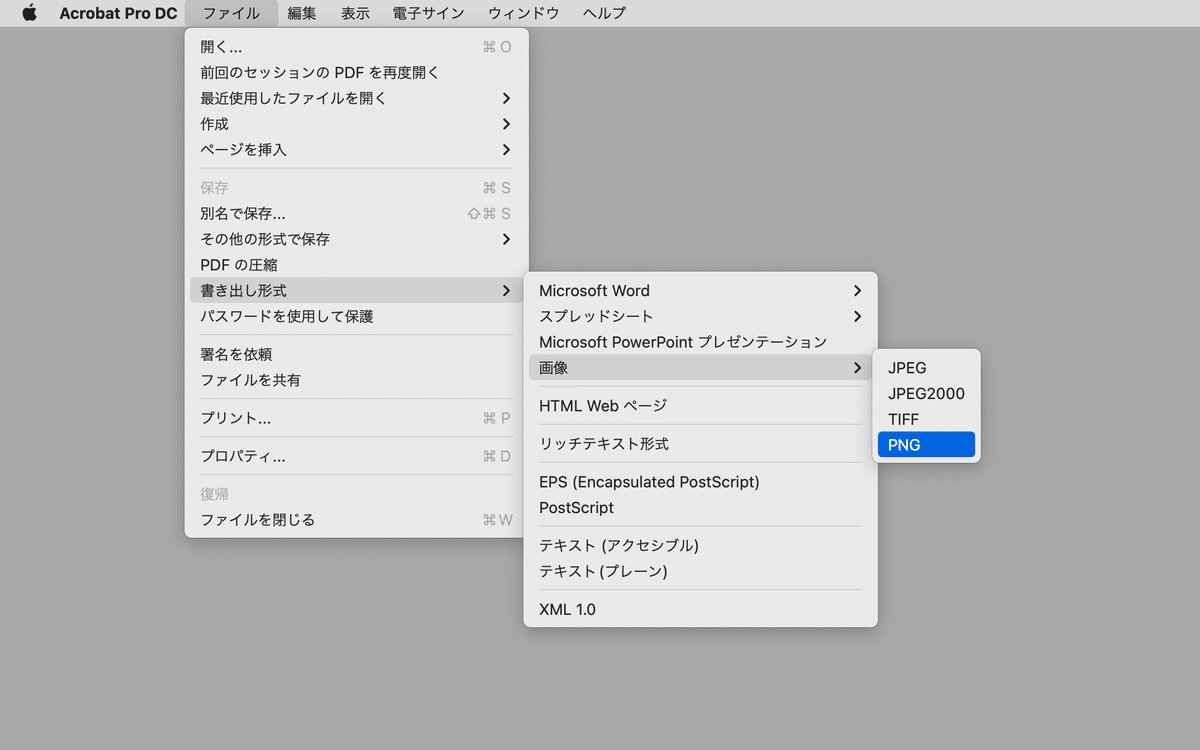Viewport: 1200px width, 750px height.
Task: Click the 書き出し形式 menu entry
Action: click(356, 291)
